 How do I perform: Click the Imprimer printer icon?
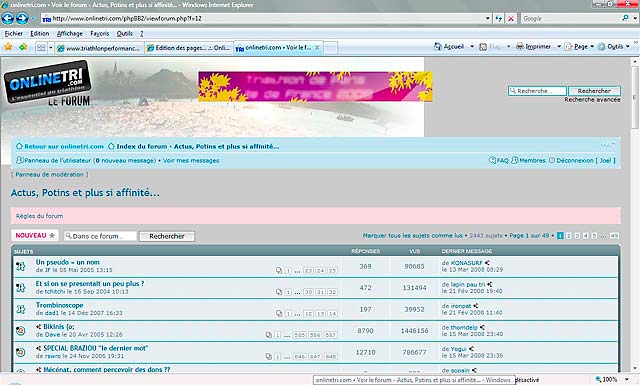tap(520, 47)
